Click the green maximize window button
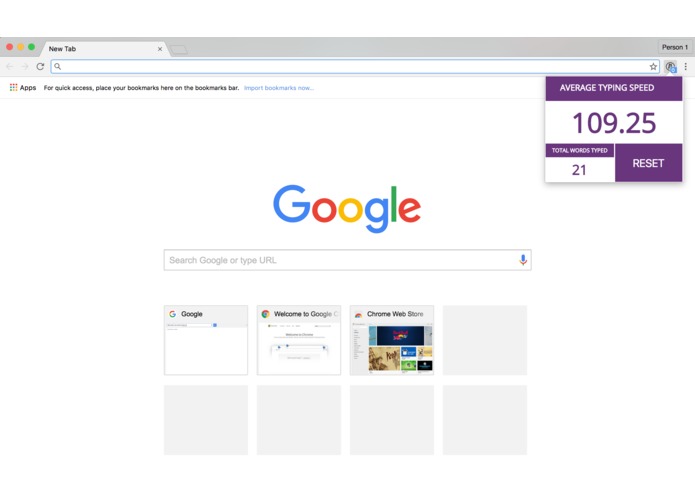Screen dimensions: 695x494 31,47
